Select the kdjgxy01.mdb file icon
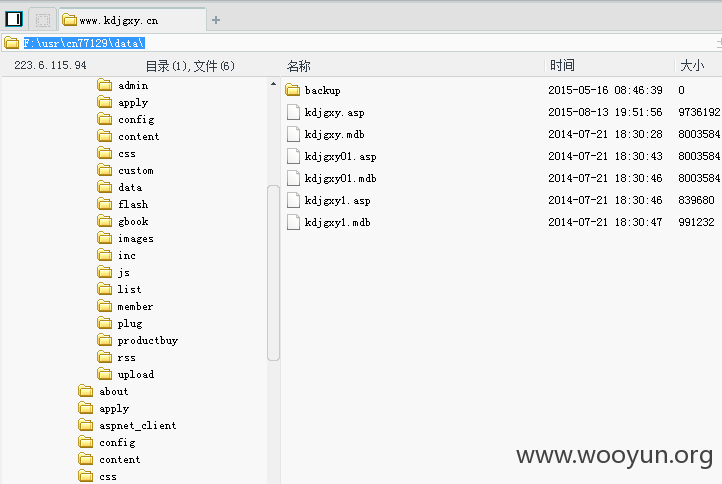 click(x=293, y=178)
